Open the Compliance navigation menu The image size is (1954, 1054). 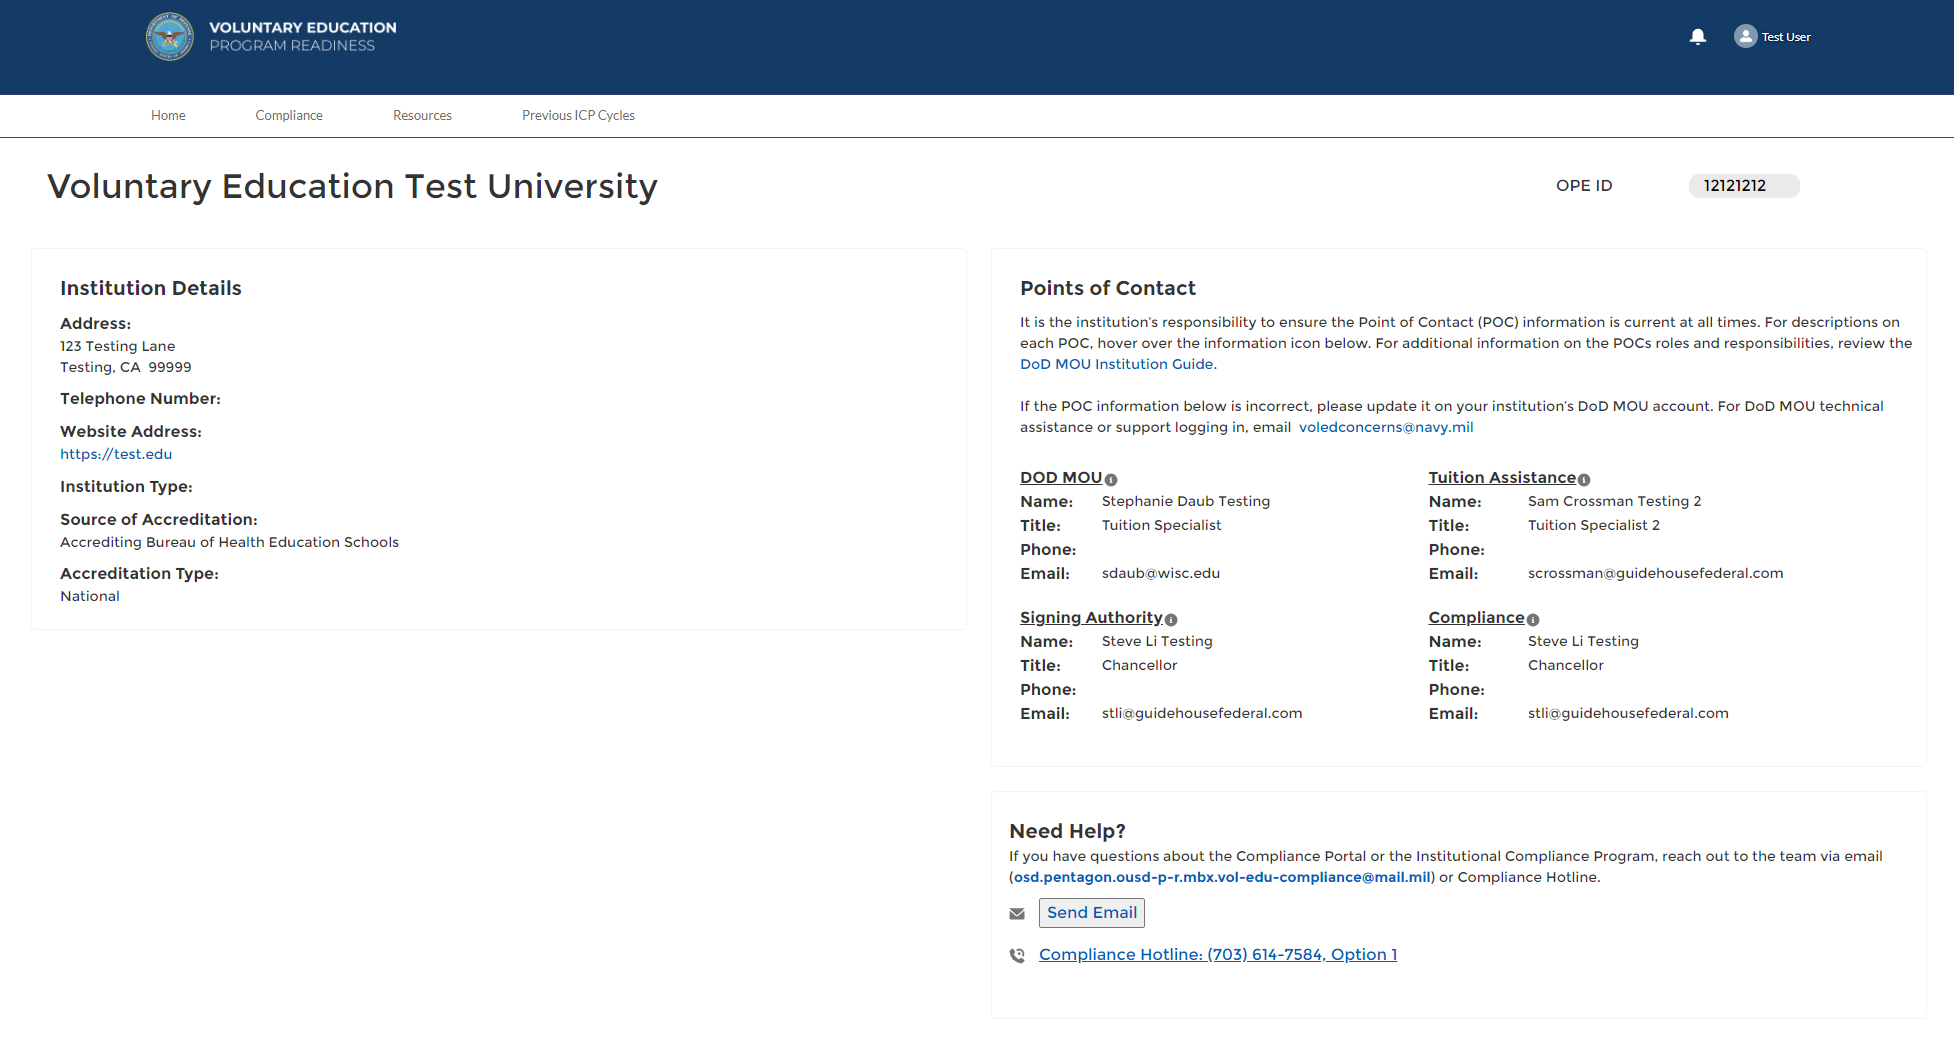click(x=289, y=116)
